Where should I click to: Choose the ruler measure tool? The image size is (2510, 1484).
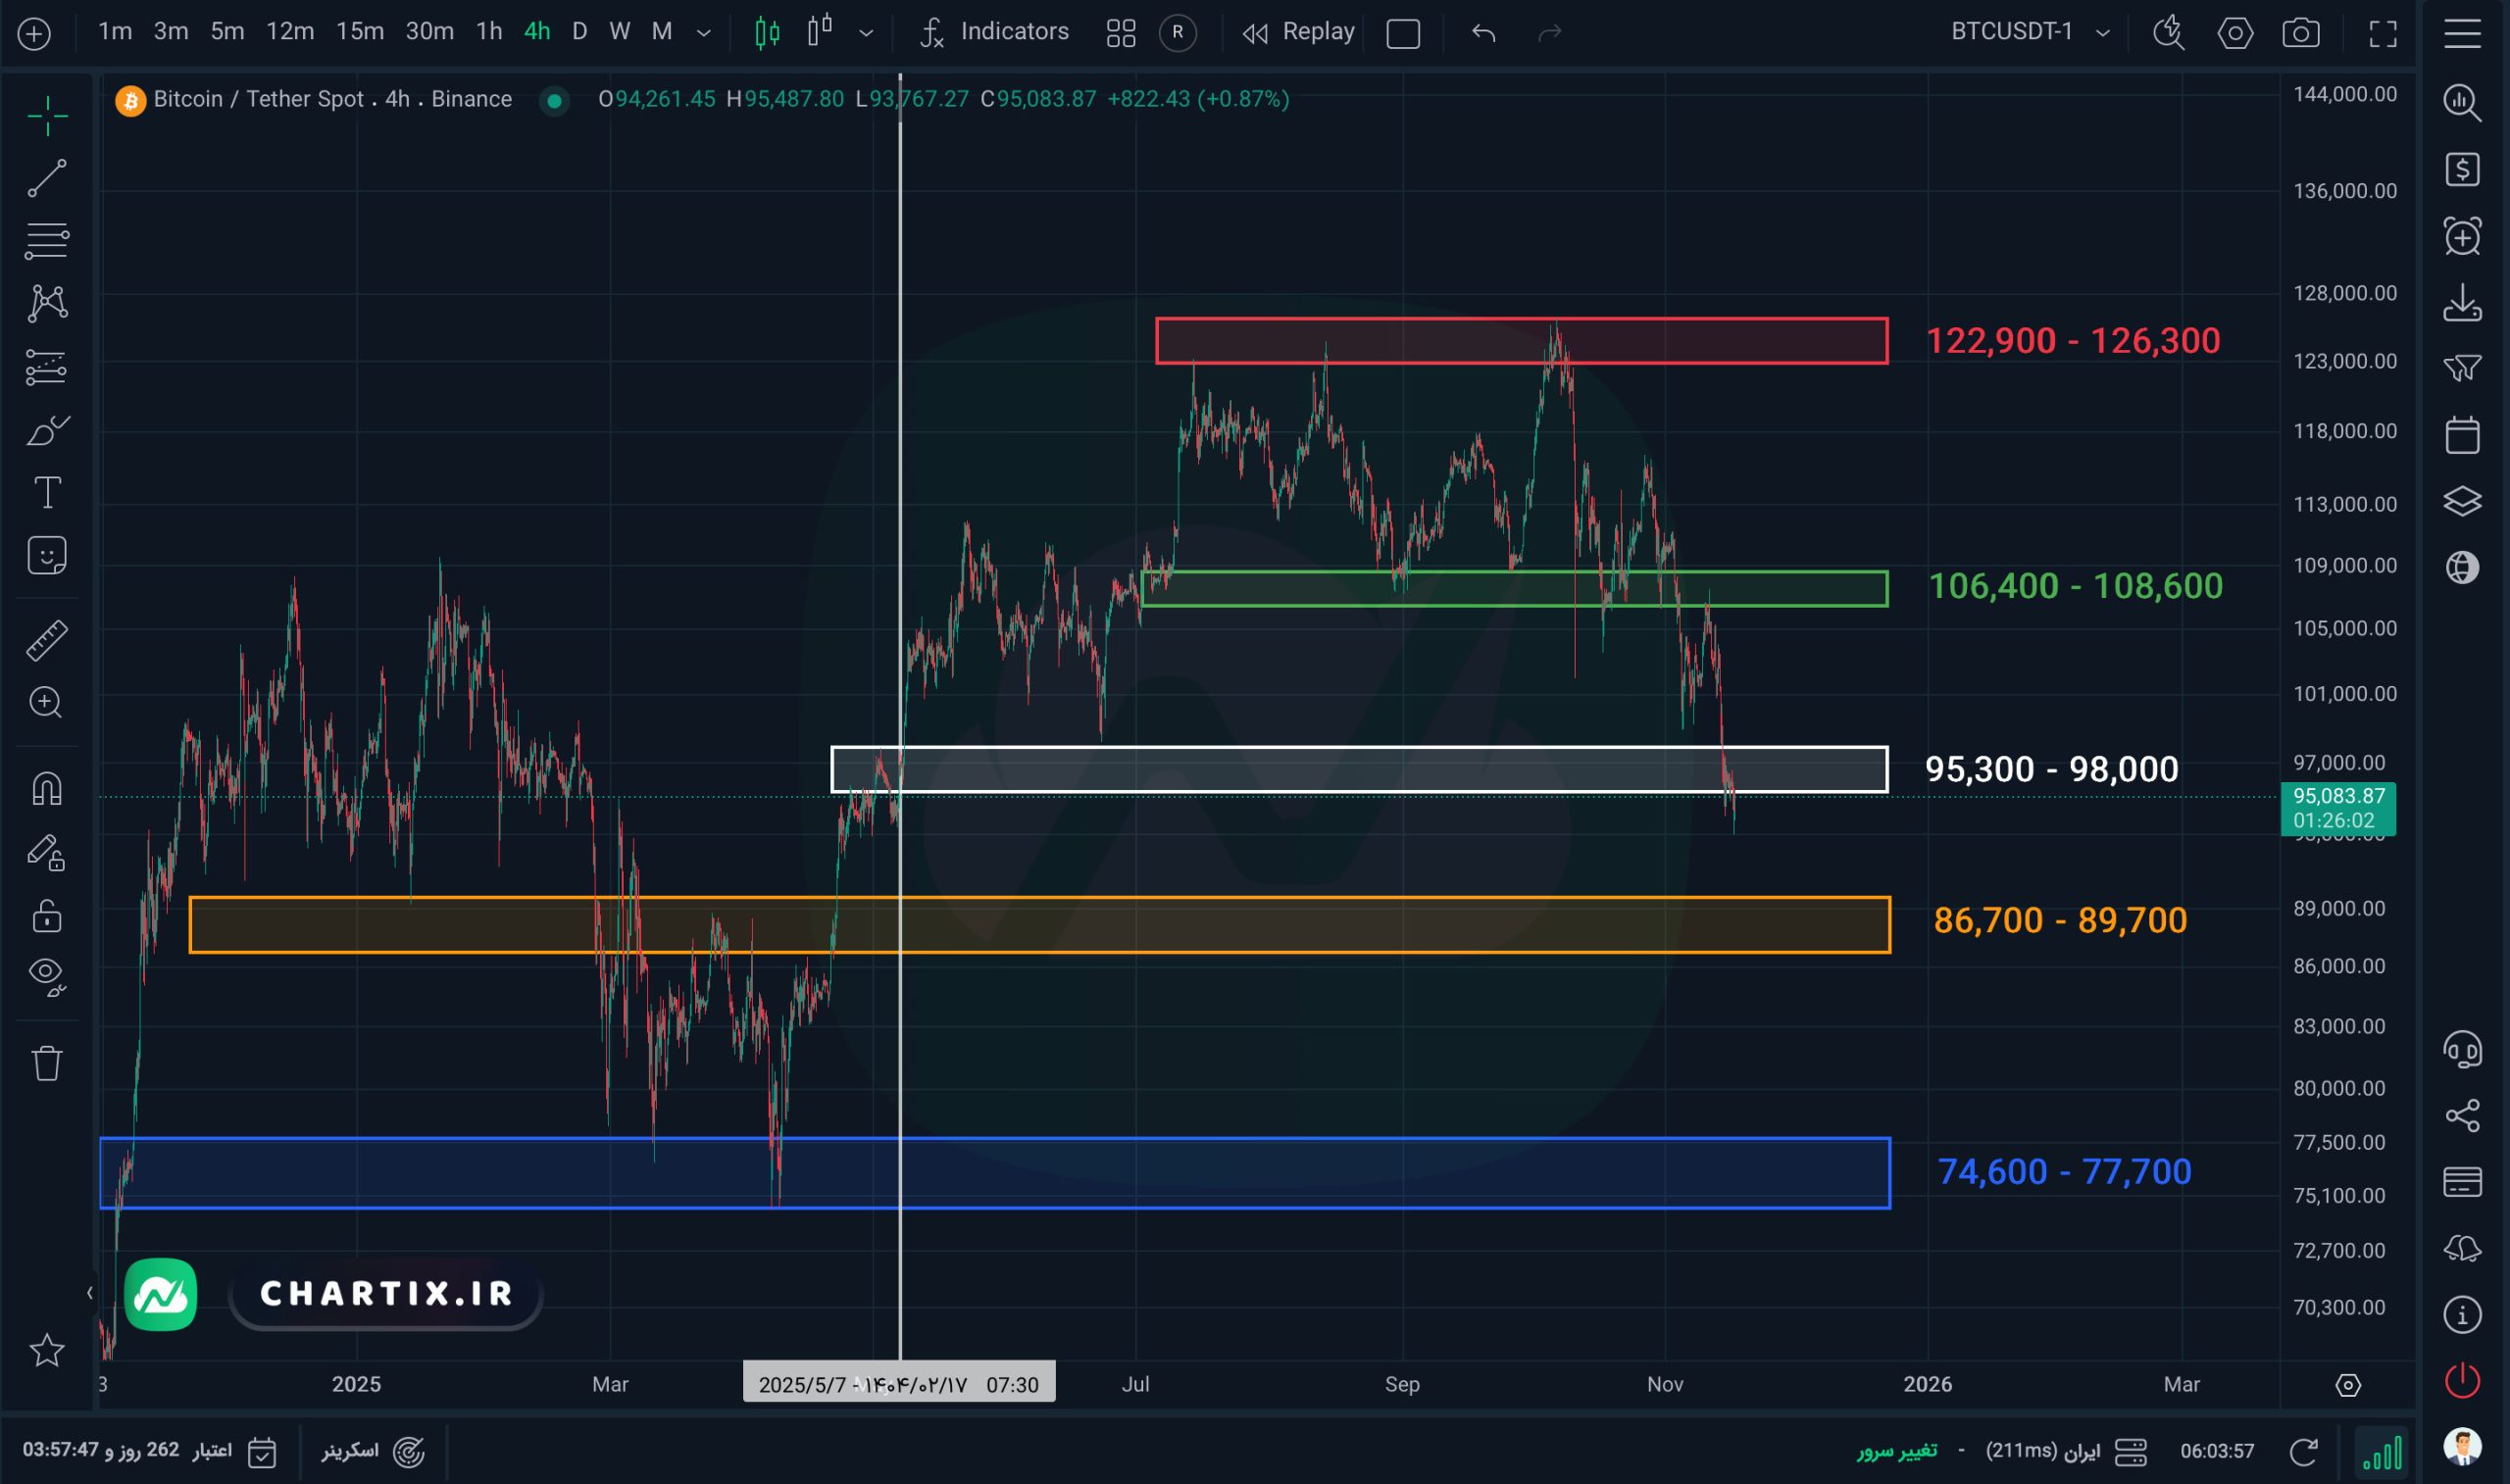[46, 640]
